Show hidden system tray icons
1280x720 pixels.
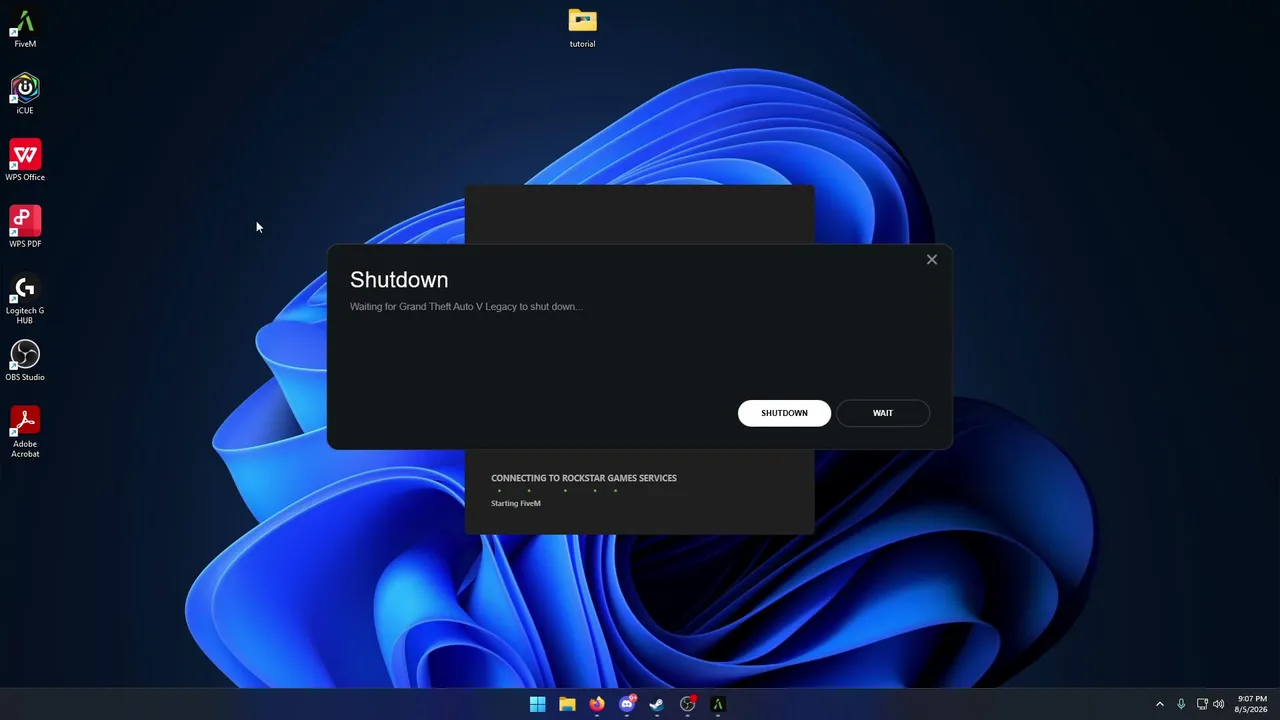(x=1160, y=704)
